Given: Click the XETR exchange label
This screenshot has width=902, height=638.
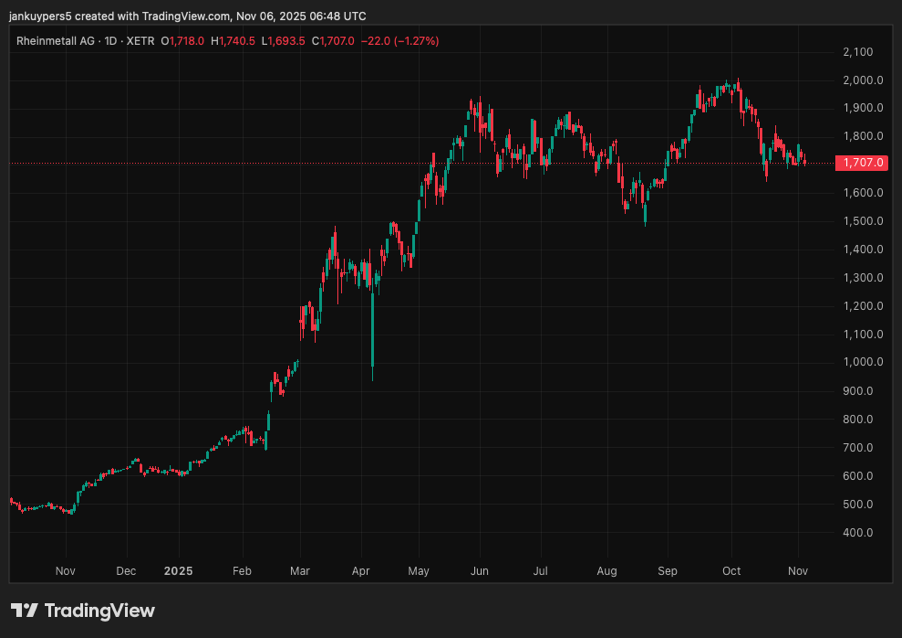Looking at the screenshot, I should pyautogui.click(x=140, y=41).
